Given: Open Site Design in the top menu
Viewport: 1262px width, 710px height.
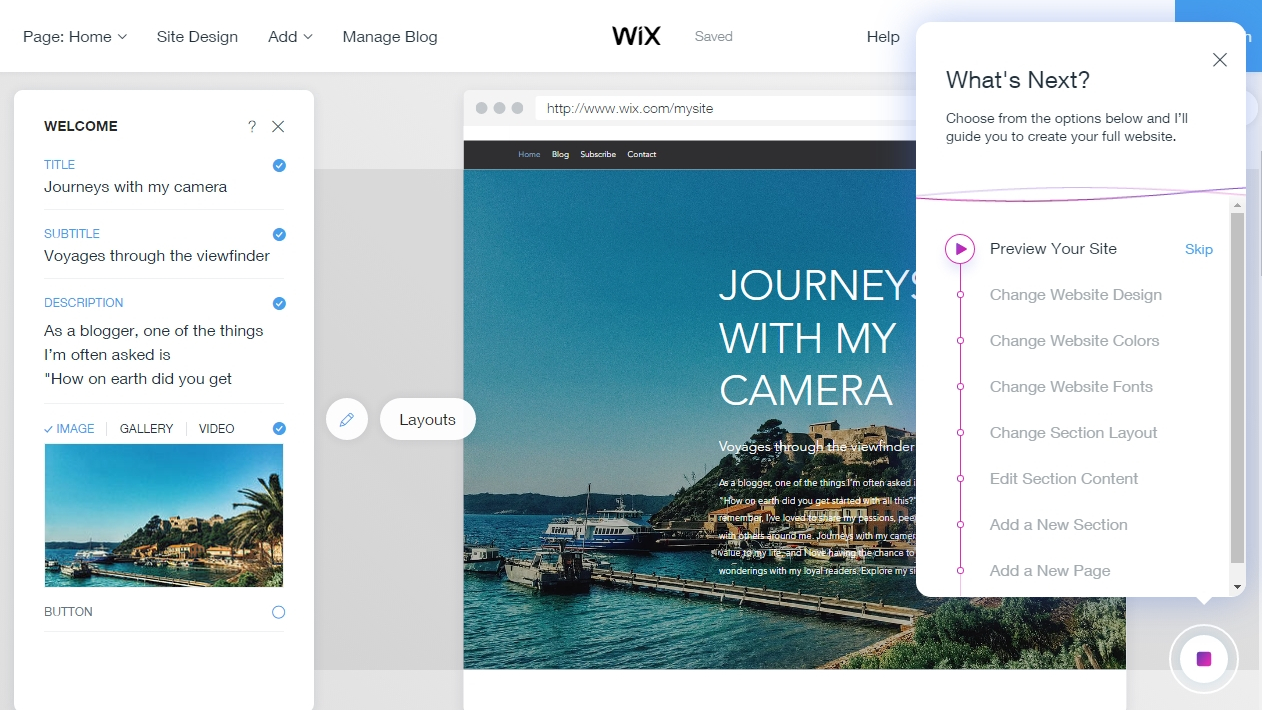Looking at the screenshot, I should click(x=197, y=36).
